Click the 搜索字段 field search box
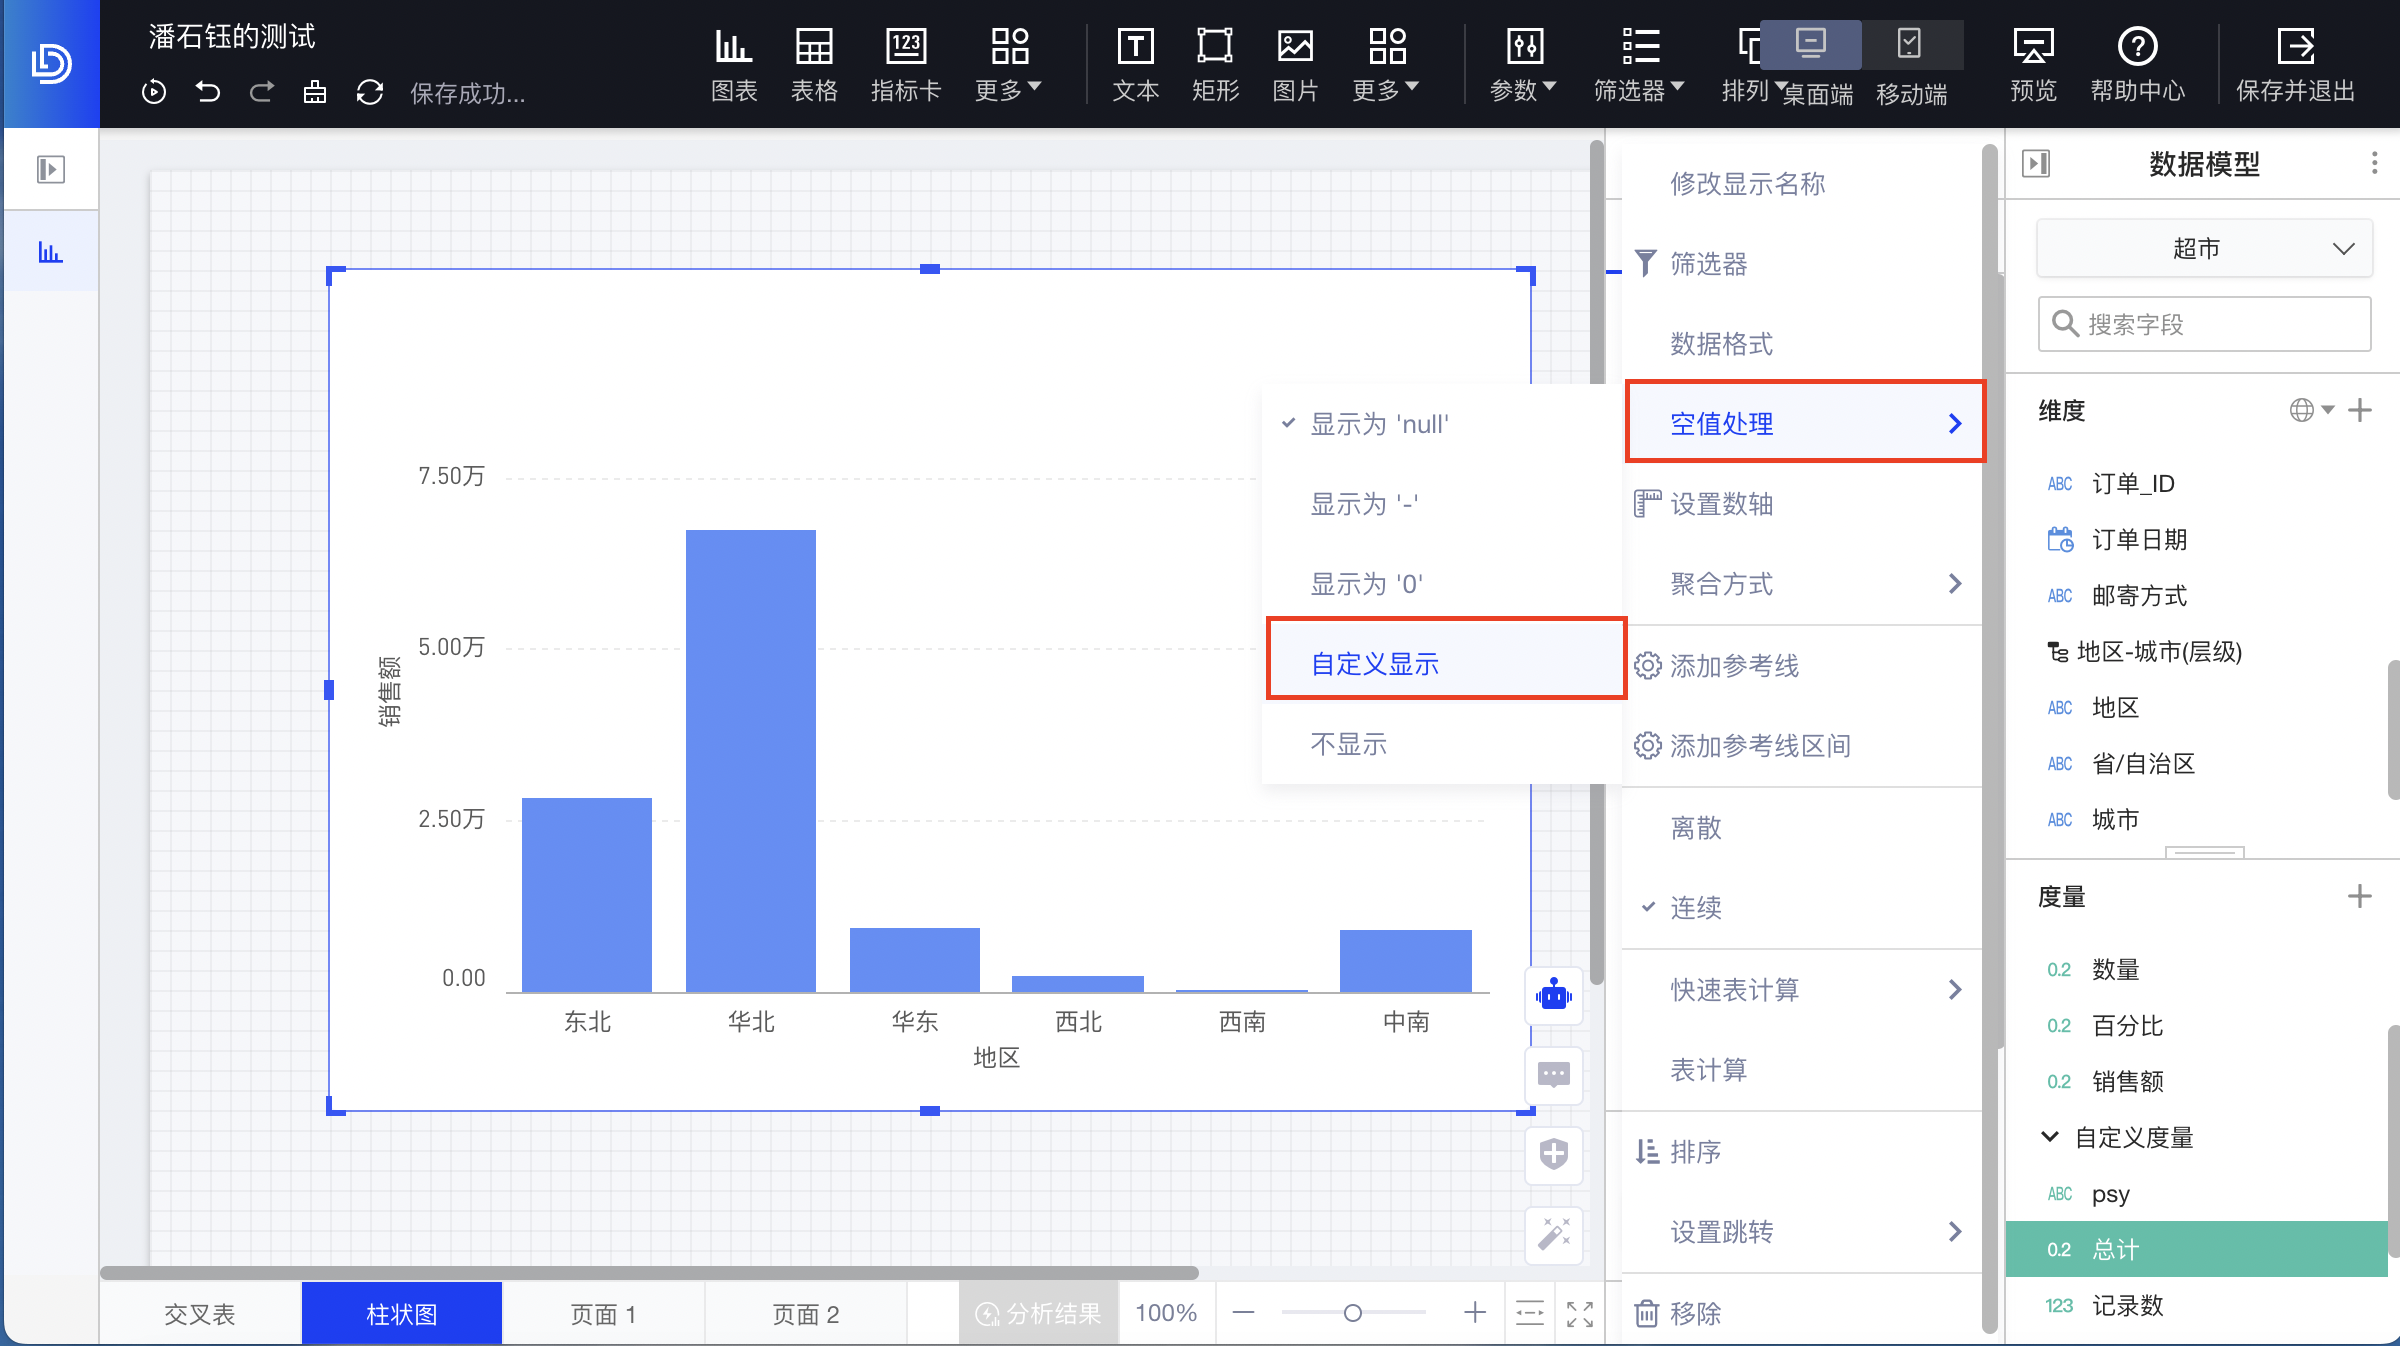 point(2203,323)
